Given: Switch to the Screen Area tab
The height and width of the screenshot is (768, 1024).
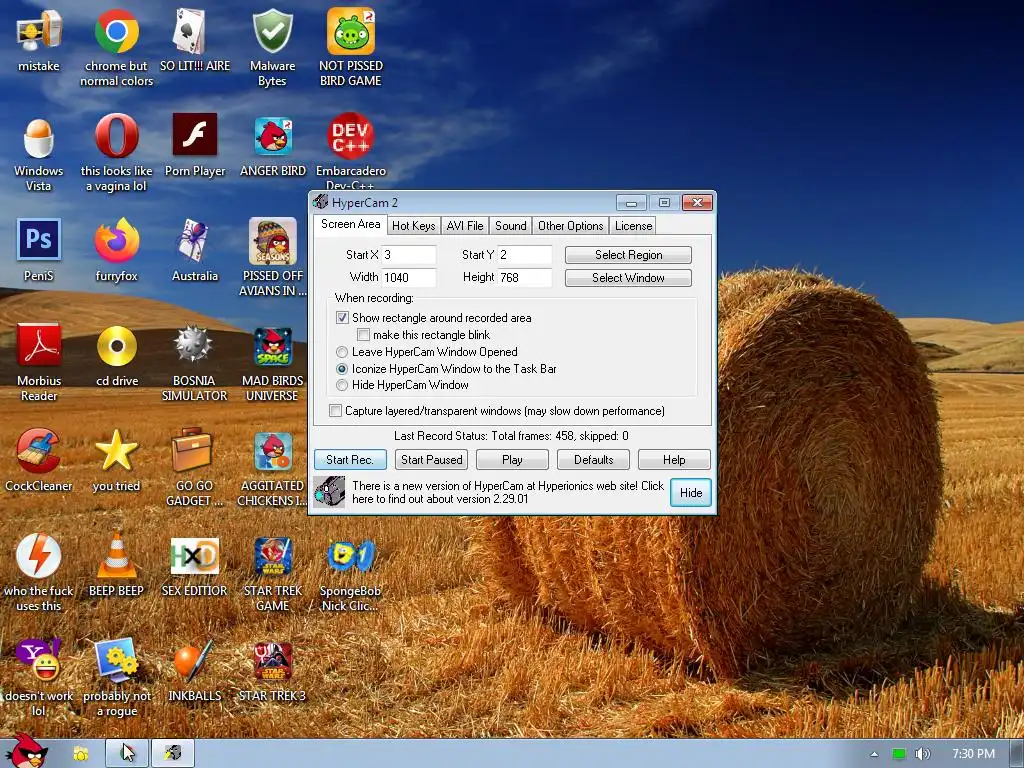Looking at the screenshot, I should coord(351,224).
